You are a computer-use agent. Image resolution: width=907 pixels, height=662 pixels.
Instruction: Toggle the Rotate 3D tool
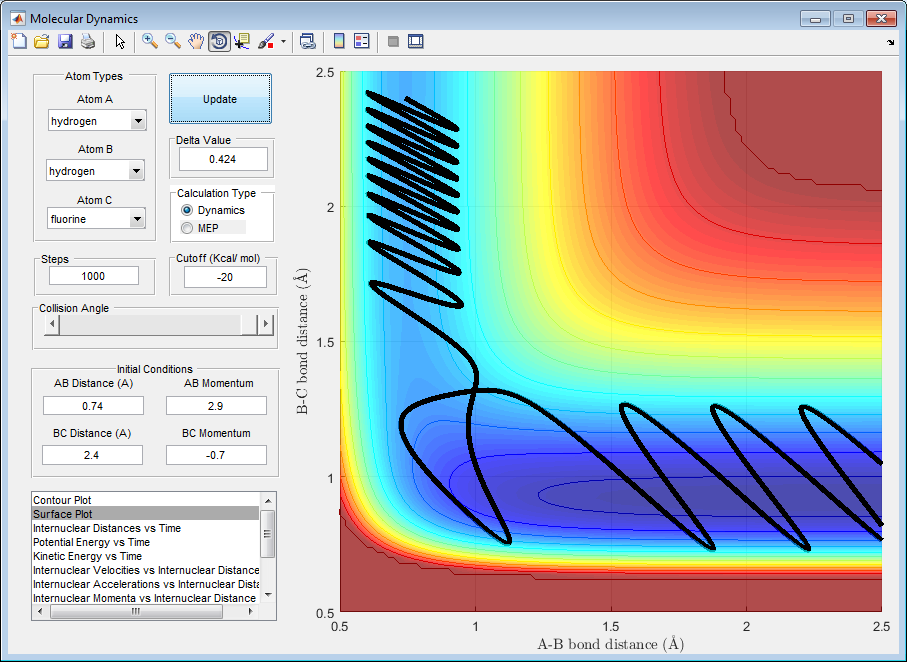[219, 41]
